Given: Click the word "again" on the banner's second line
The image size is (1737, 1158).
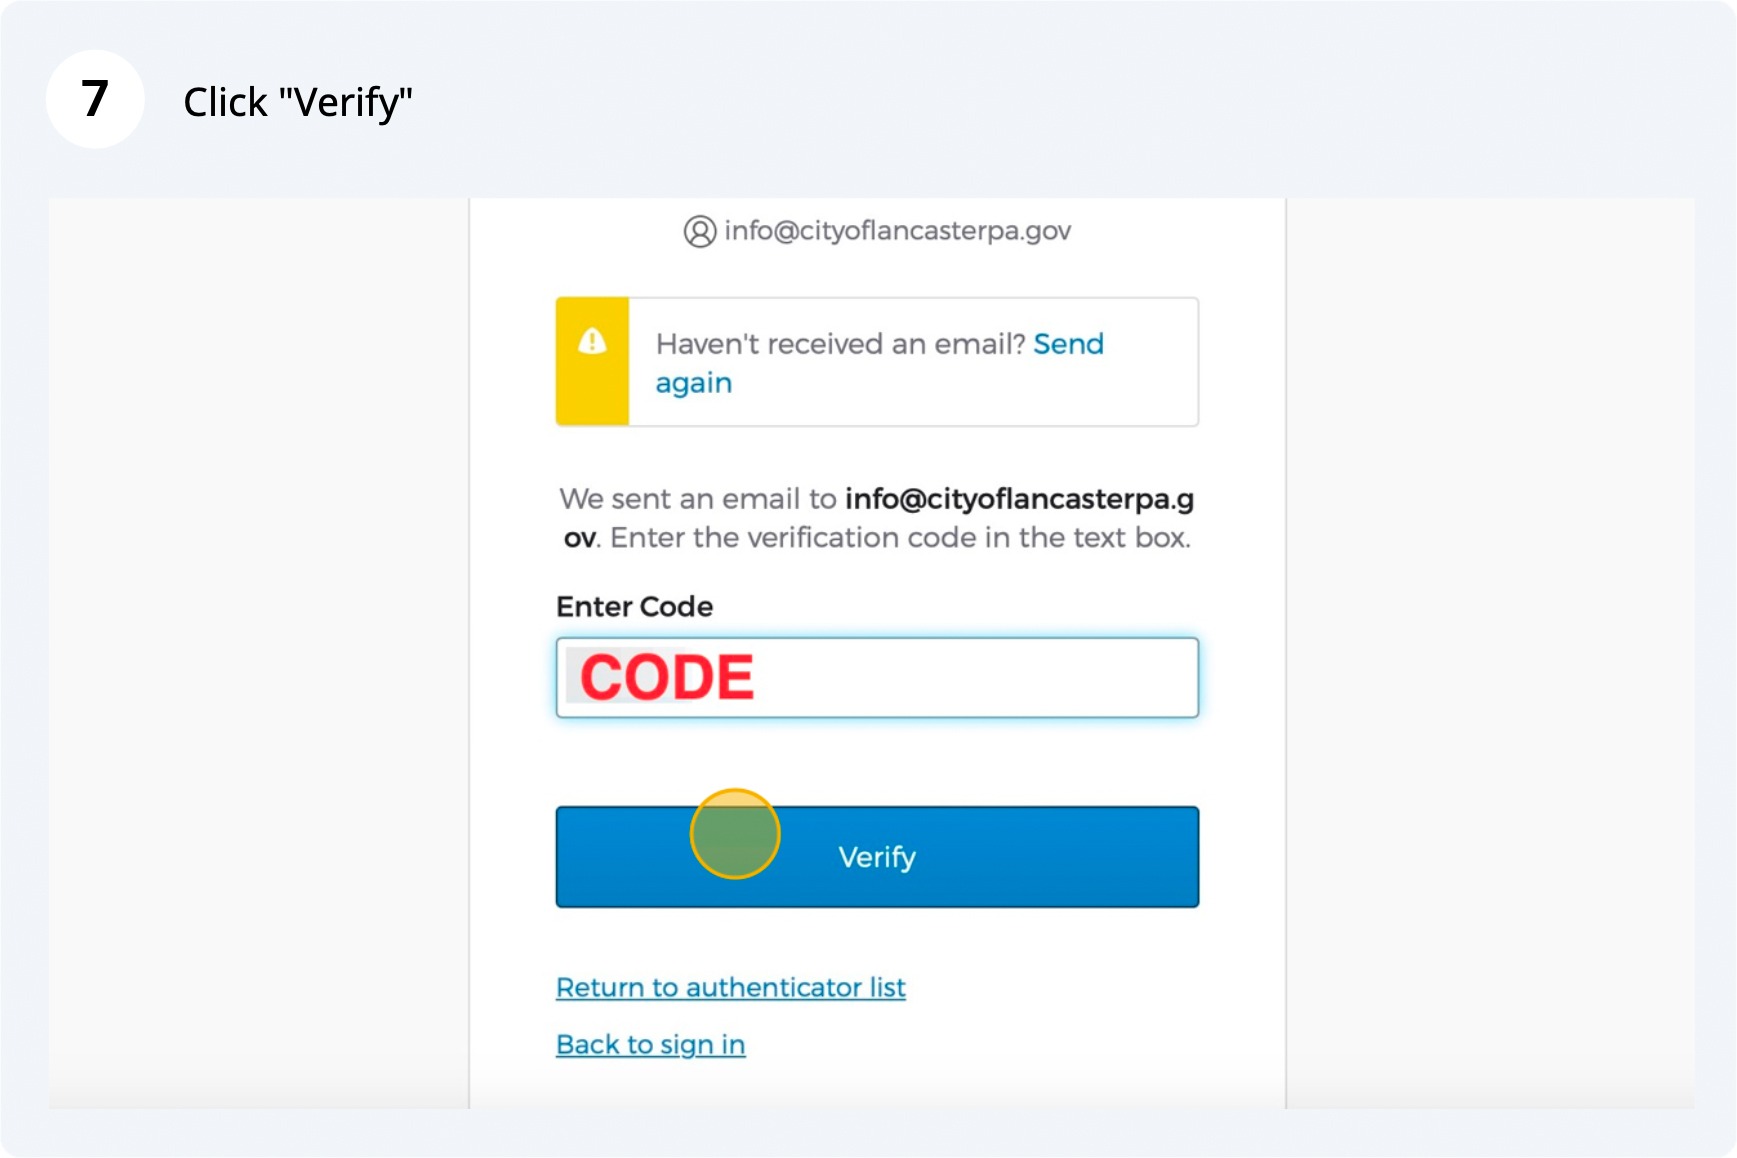Looking at the screenshot, I should (x=693, y=383).
